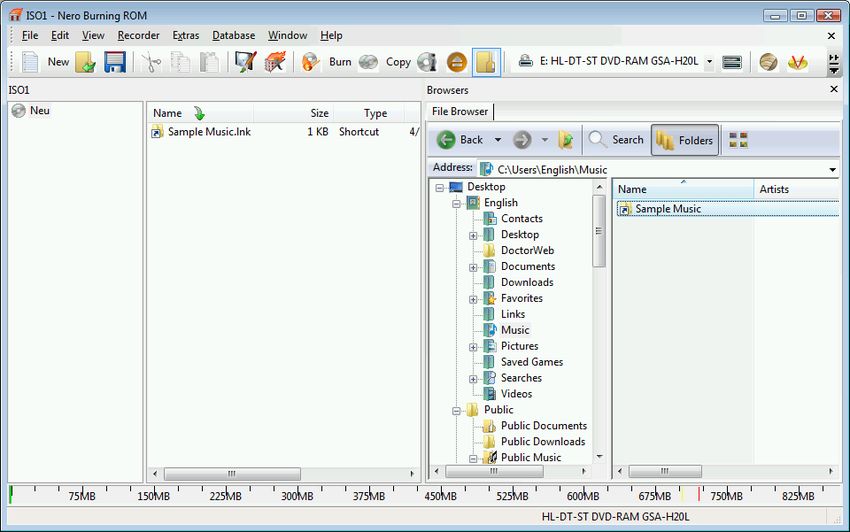Click the burning brick wall icon
This screenshot has height=532, width=850.
275,62
